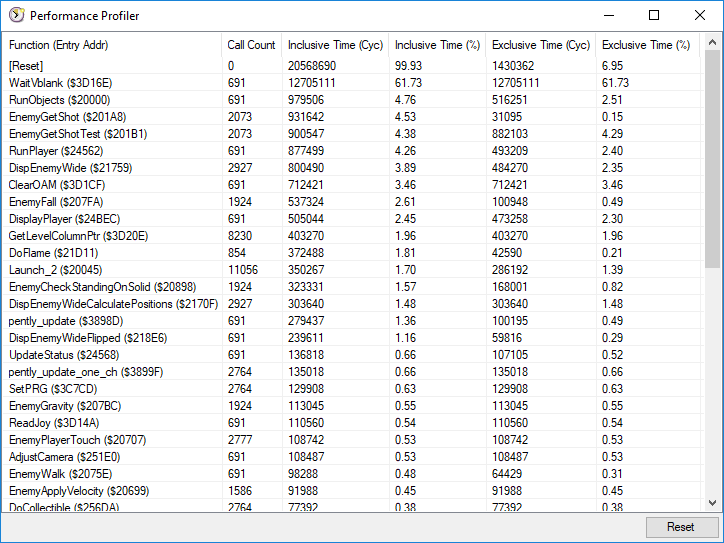Image resolution: width=724 pixels, height=543 pixels.
Task: Select the RunObjects ($20000) row
Action: (353, 100)
